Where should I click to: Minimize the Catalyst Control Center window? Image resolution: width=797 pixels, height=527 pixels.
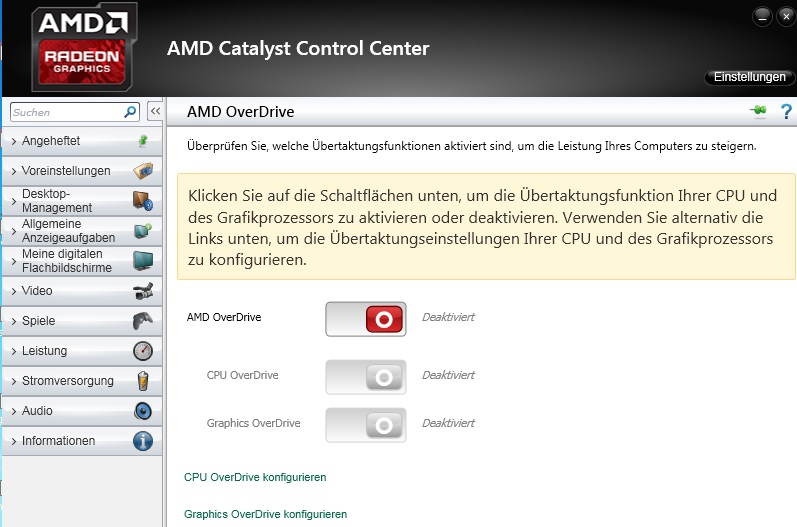(762, 17)
